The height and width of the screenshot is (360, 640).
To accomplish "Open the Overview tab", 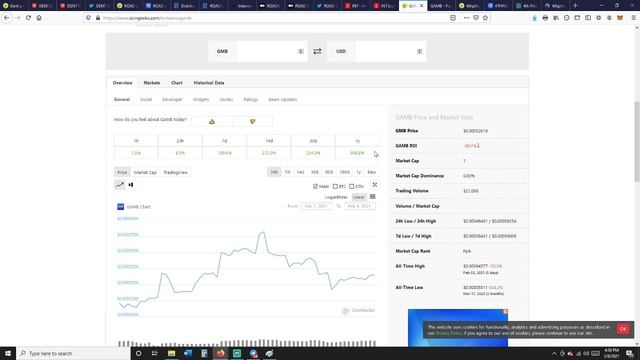I will click(122, 83).
